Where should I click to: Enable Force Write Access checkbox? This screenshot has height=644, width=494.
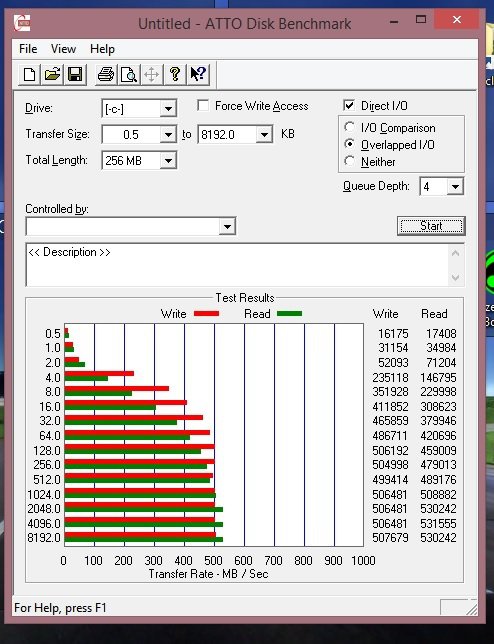tap(203, 106)
